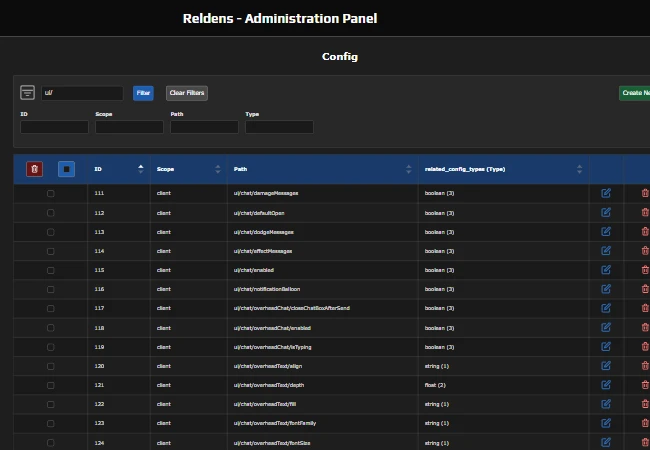Check the box for row 122
This screenshot has width=650, height=450.
point(51,404)
